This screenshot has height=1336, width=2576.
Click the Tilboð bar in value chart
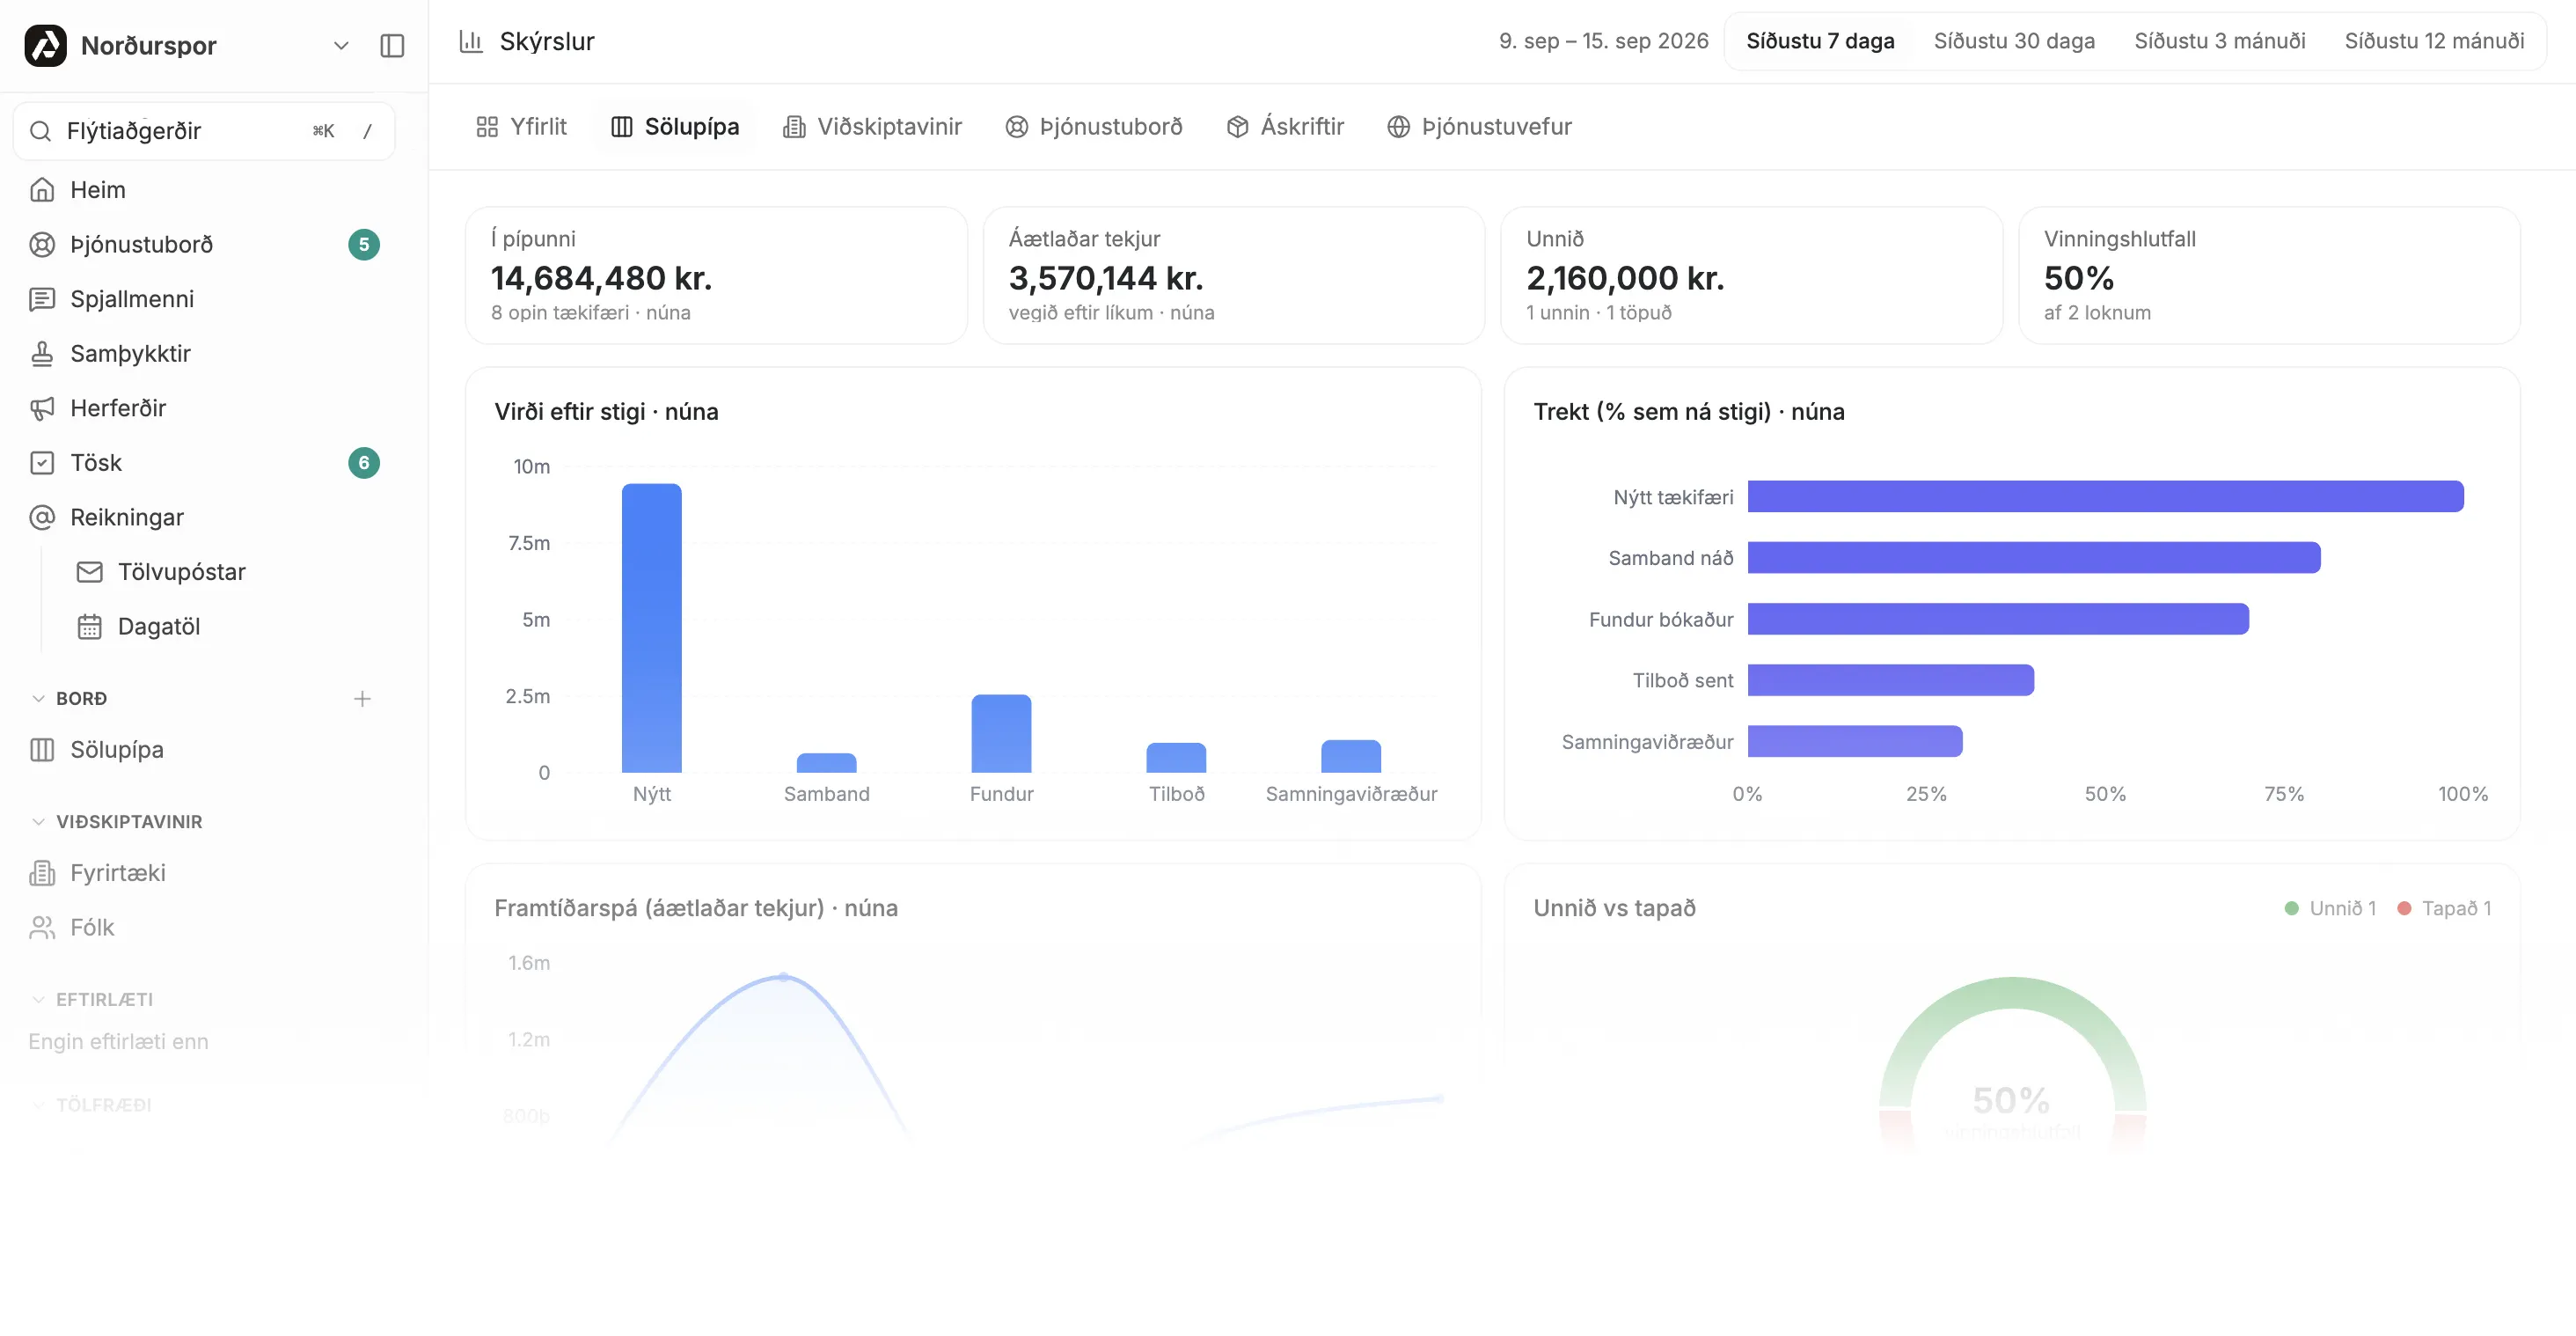click(1176, 757)
